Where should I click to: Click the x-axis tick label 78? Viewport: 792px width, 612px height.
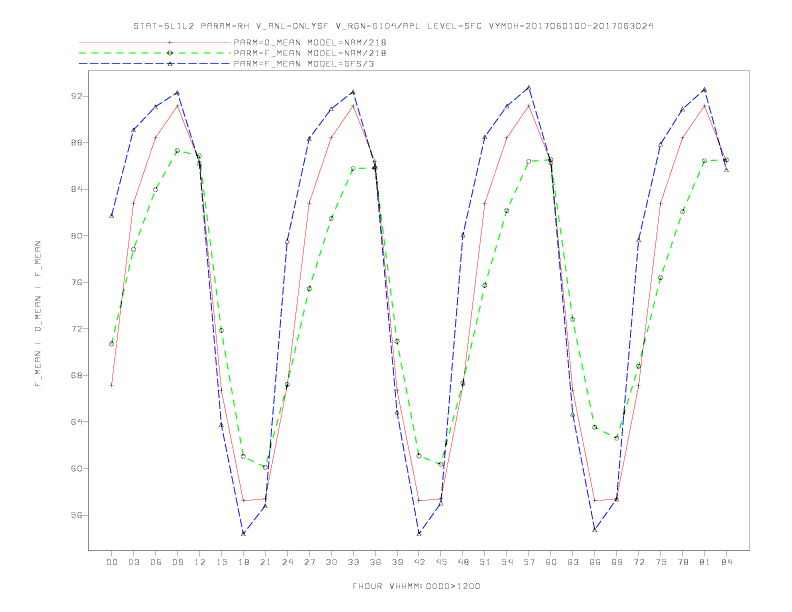pyautogui.click(x=683, y=562)
